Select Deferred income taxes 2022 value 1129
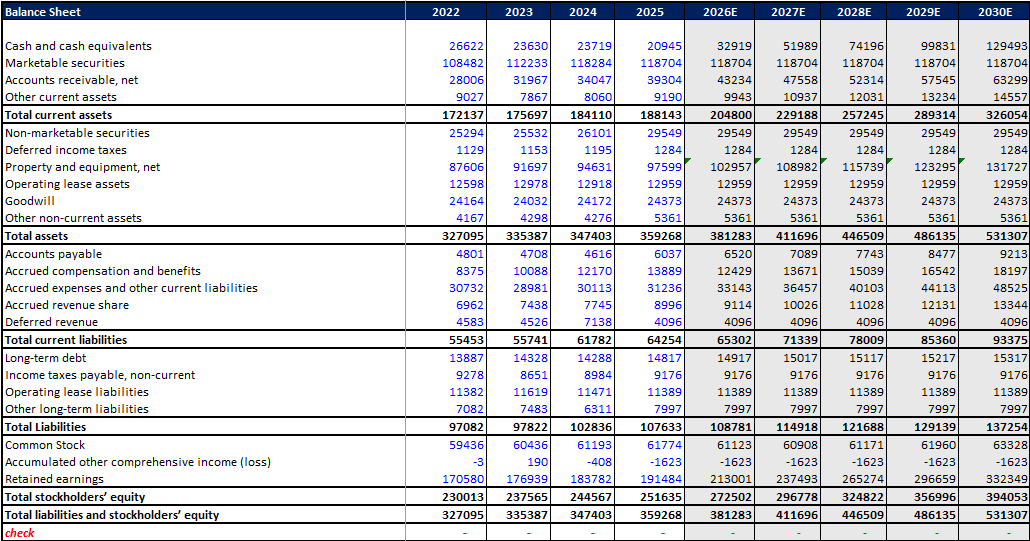The width and height of the screenshot is (1030, 541). click(470, 150)
